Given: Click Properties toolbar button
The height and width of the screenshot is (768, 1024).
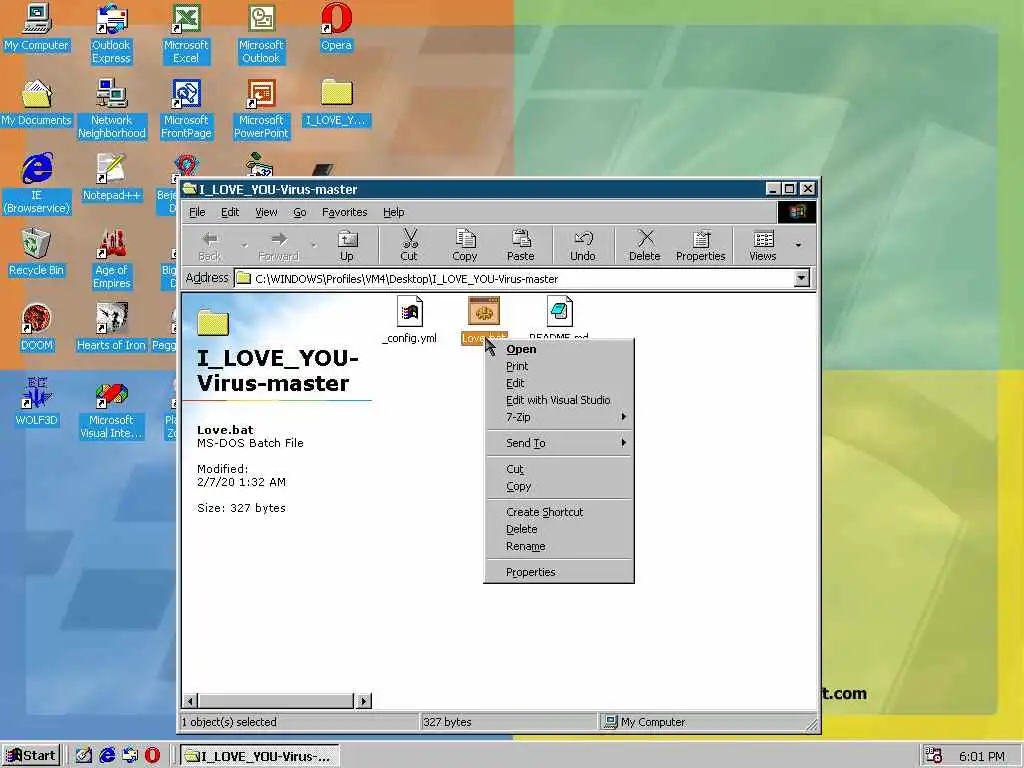Looking at the screenshot, I should point(701,246).
